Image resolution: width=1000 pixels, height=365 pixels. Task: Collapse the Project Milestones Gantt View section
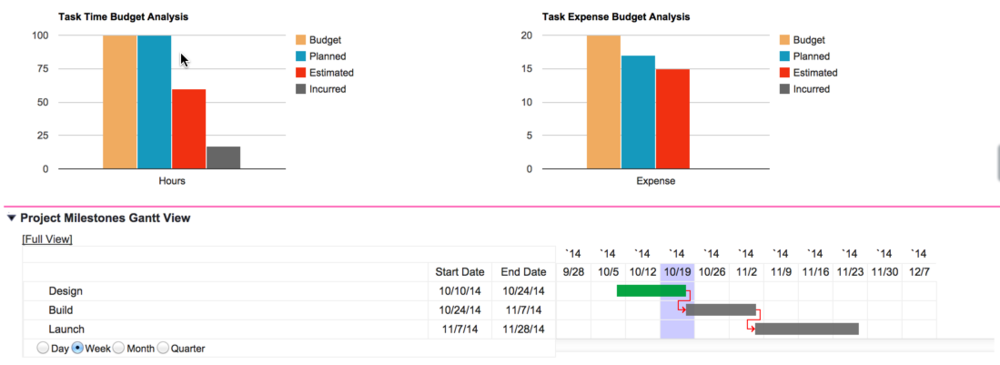tap(11, 218)
